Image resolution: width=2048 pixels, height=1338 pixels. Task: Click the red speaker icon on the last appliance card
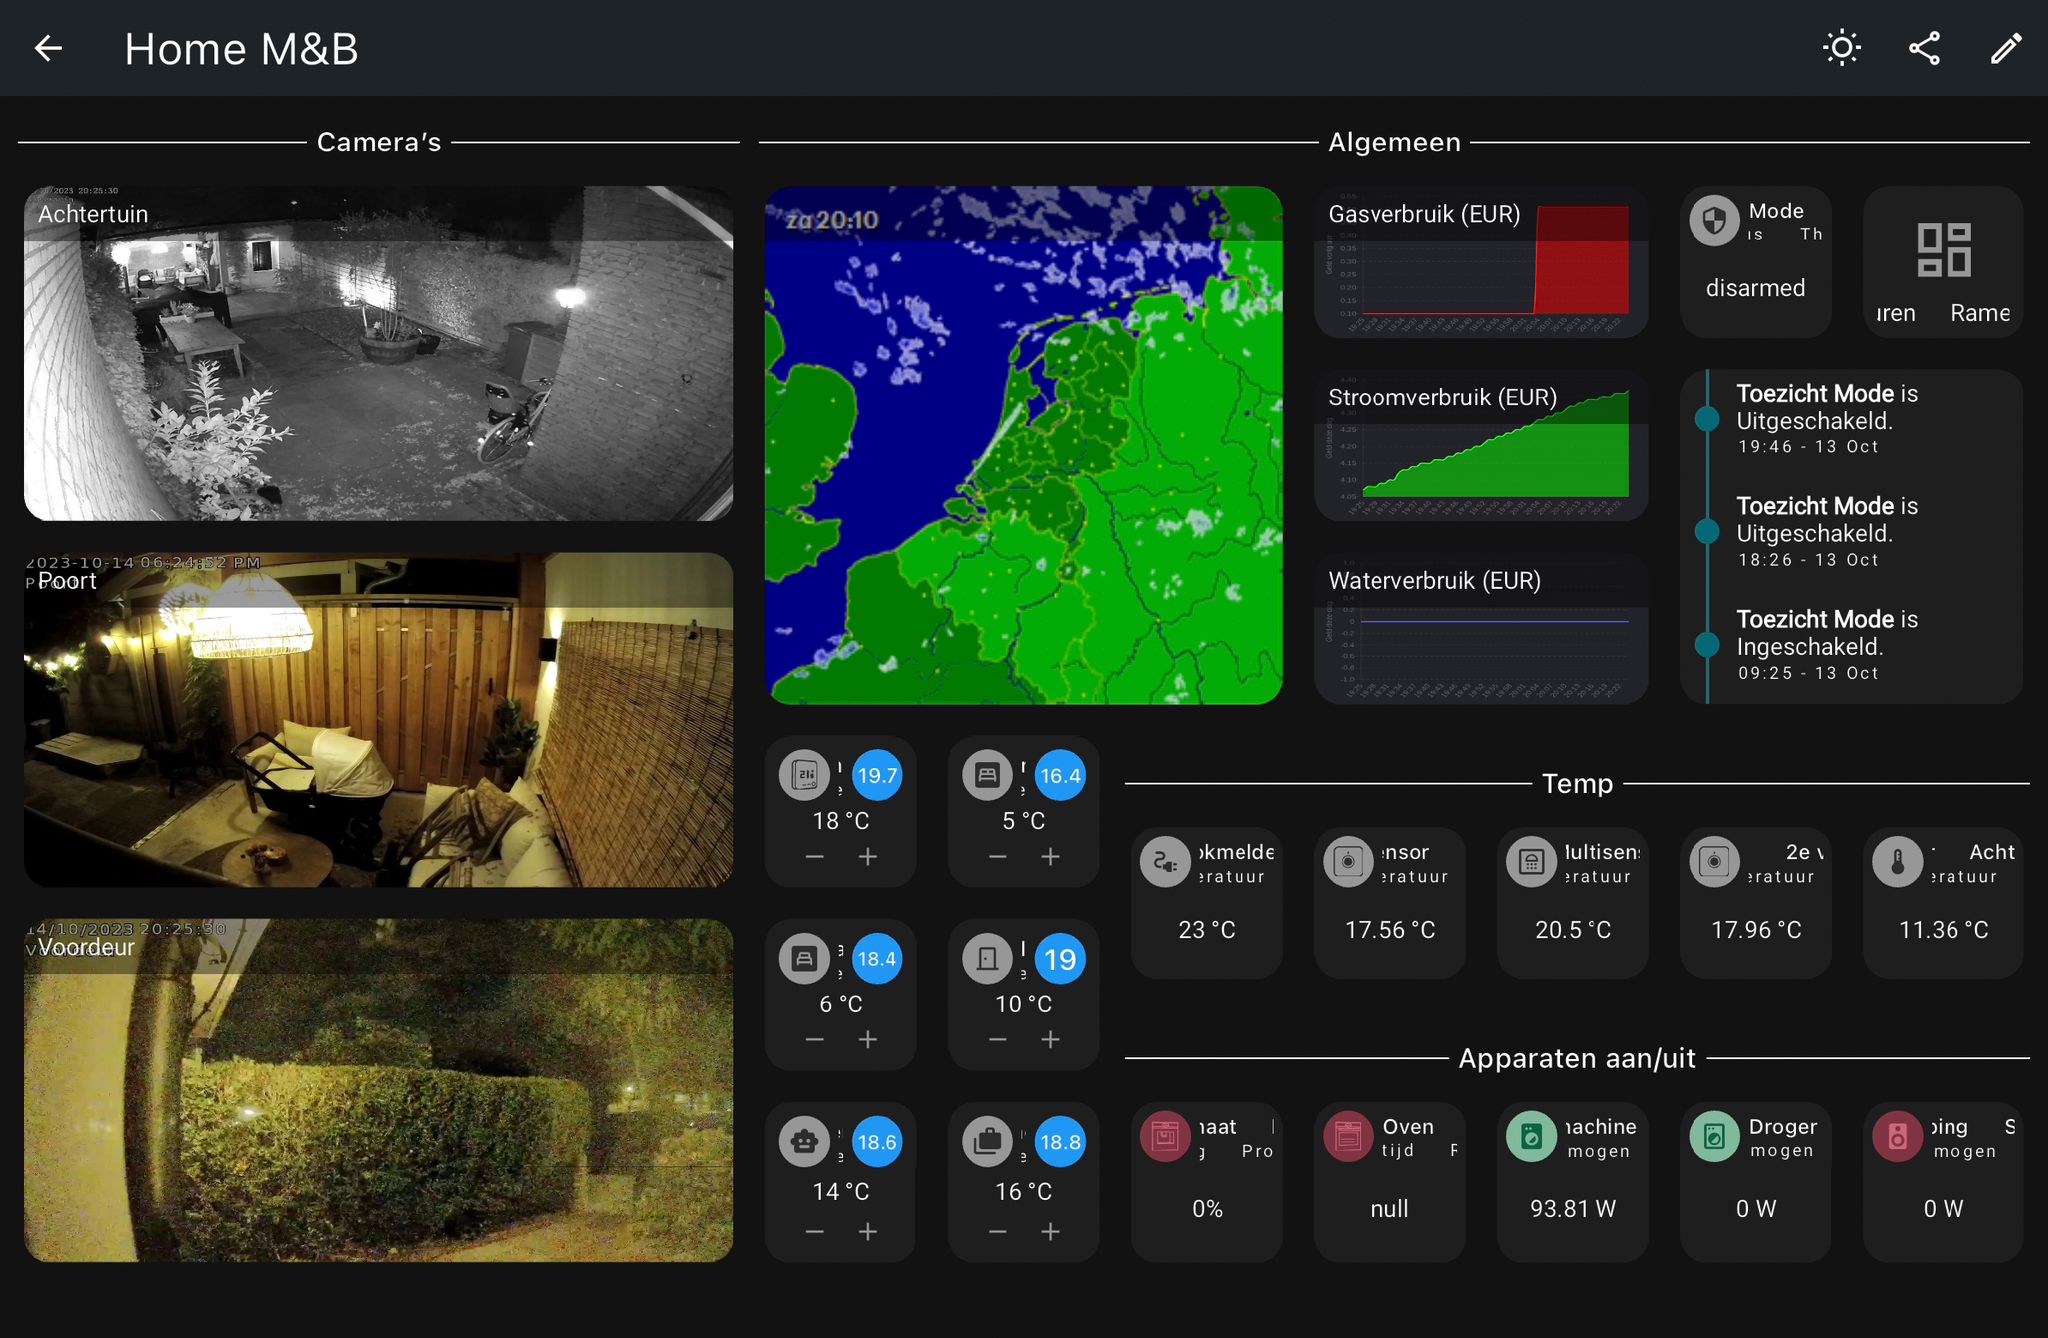tap(1898, 1137)
